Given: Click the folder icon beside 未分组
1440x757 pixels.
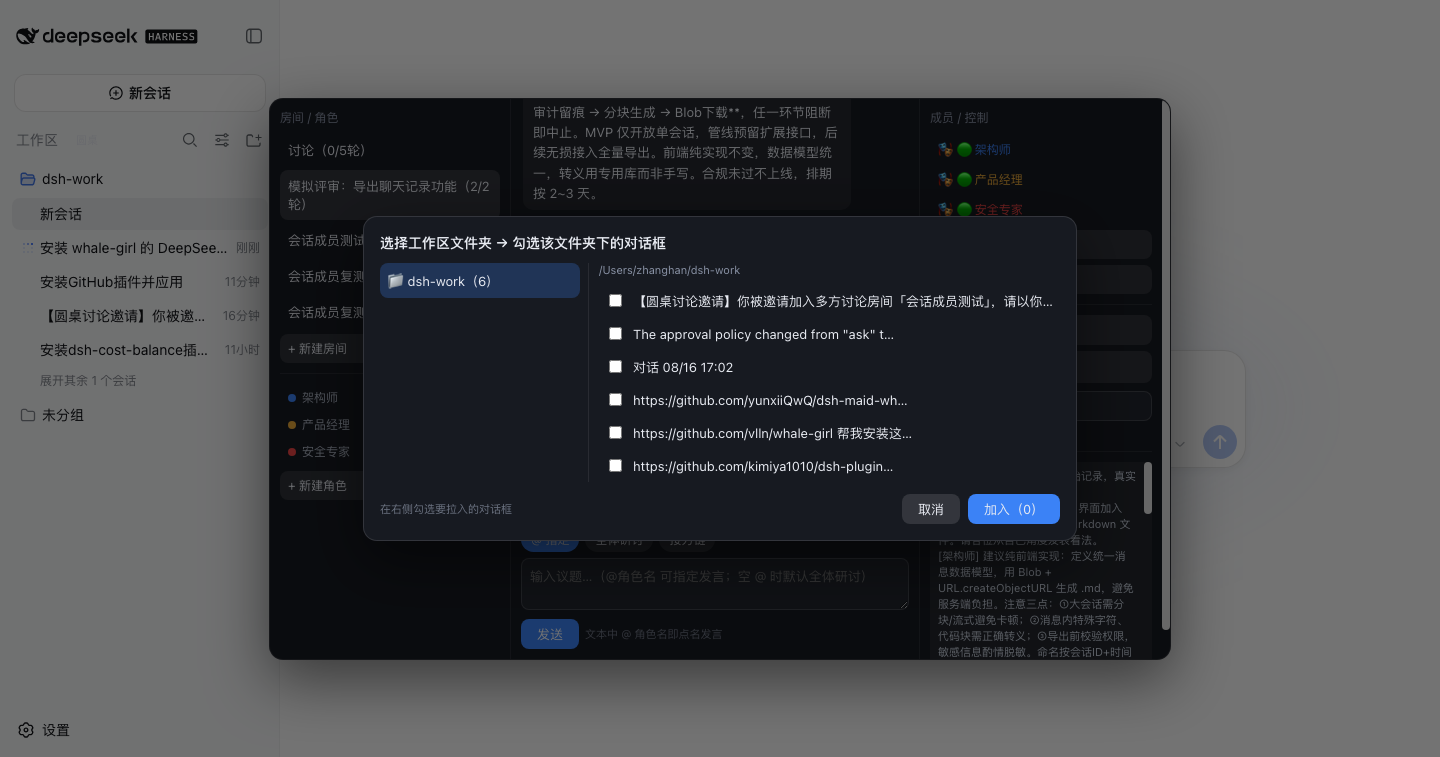Looking at the screenshot, I should click(28, 415).
